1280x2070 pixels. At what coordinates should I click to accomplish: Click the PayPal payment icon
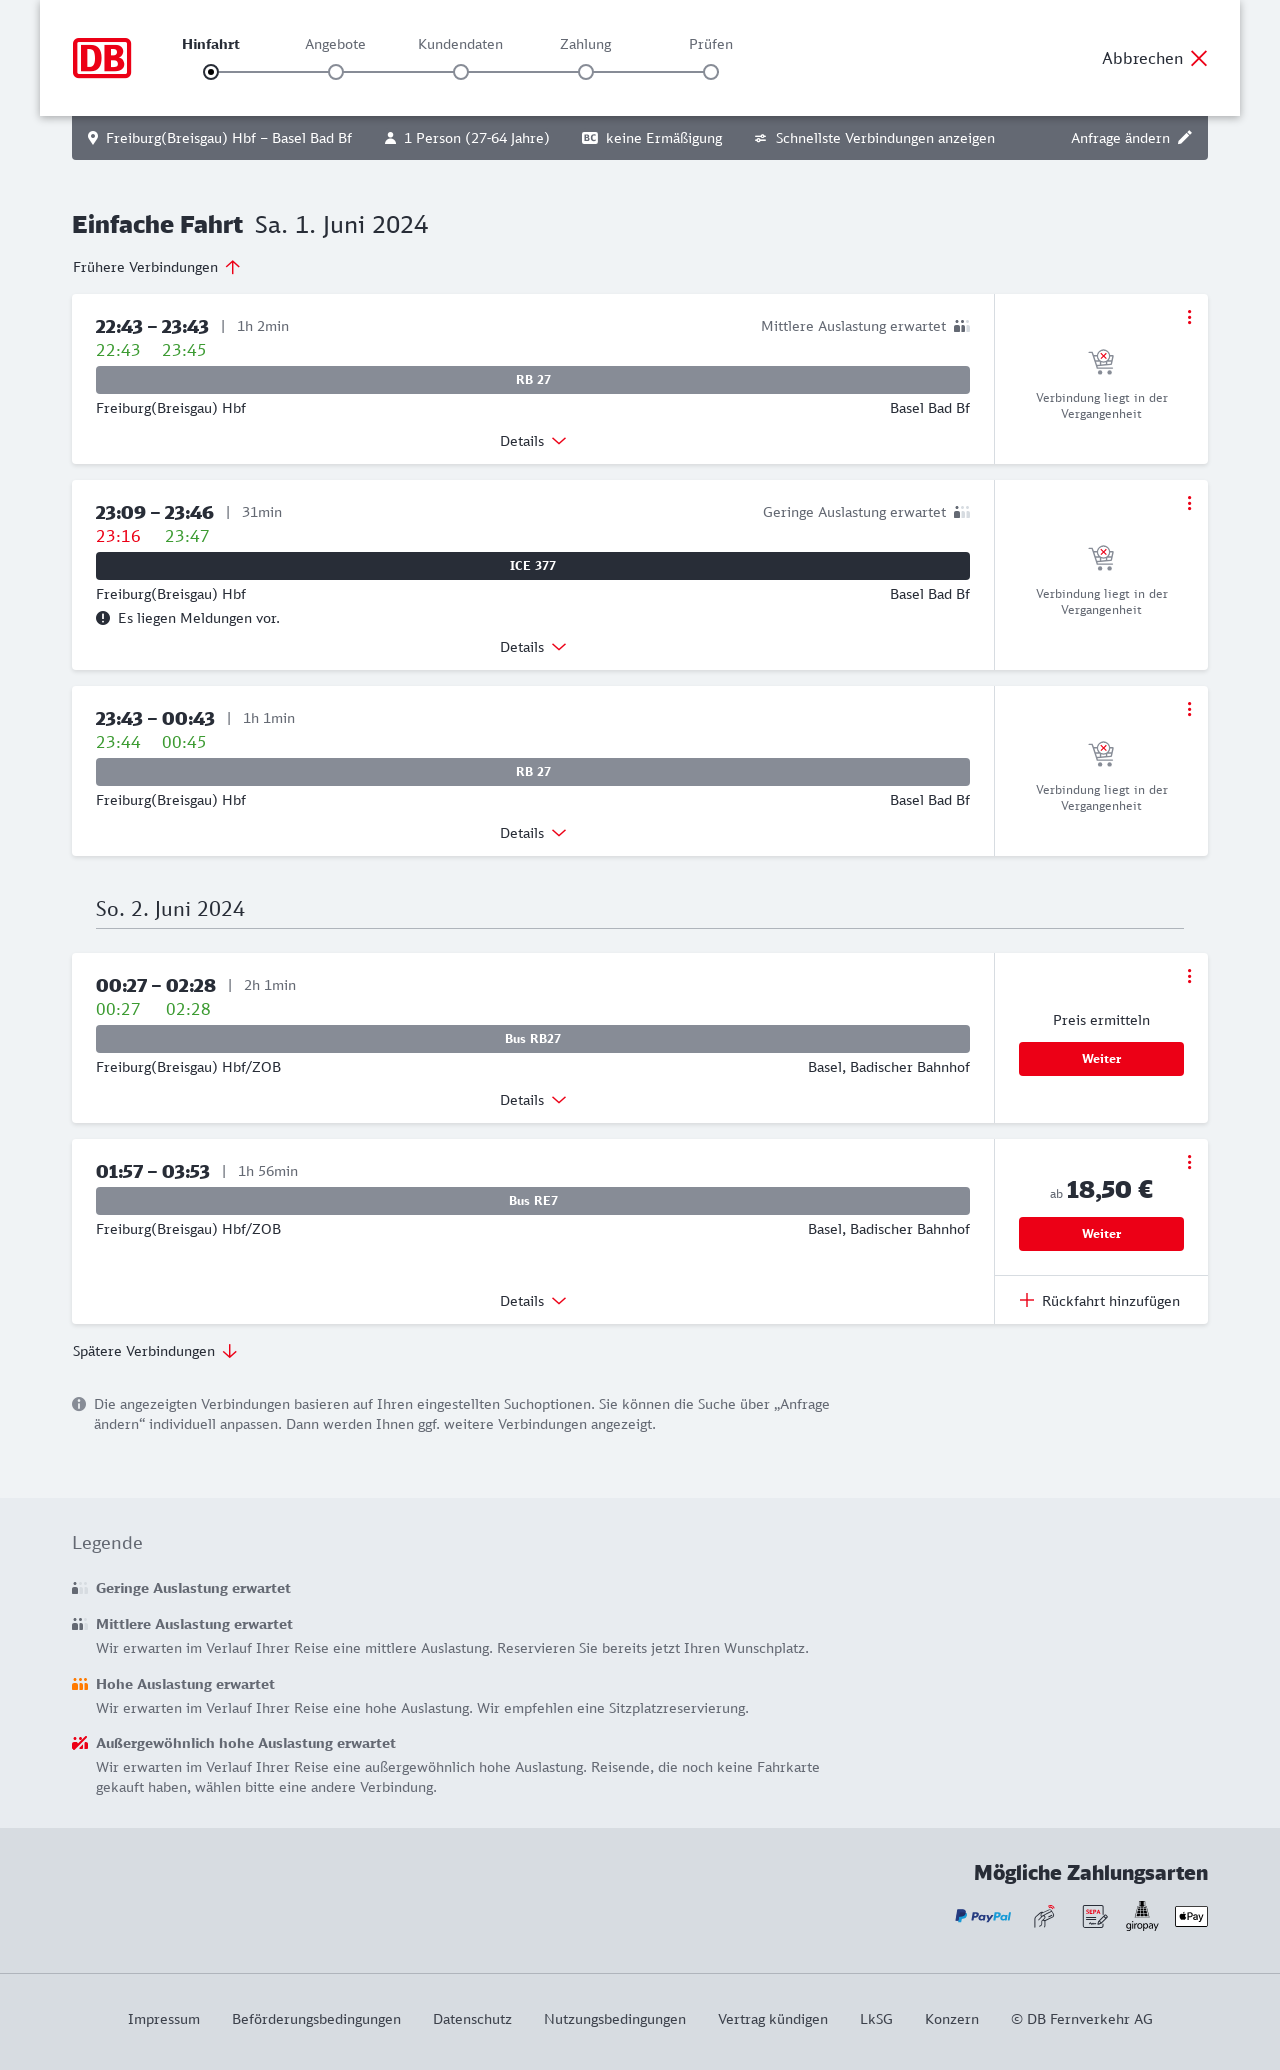pyautogui.click(x=982, y=1916)
